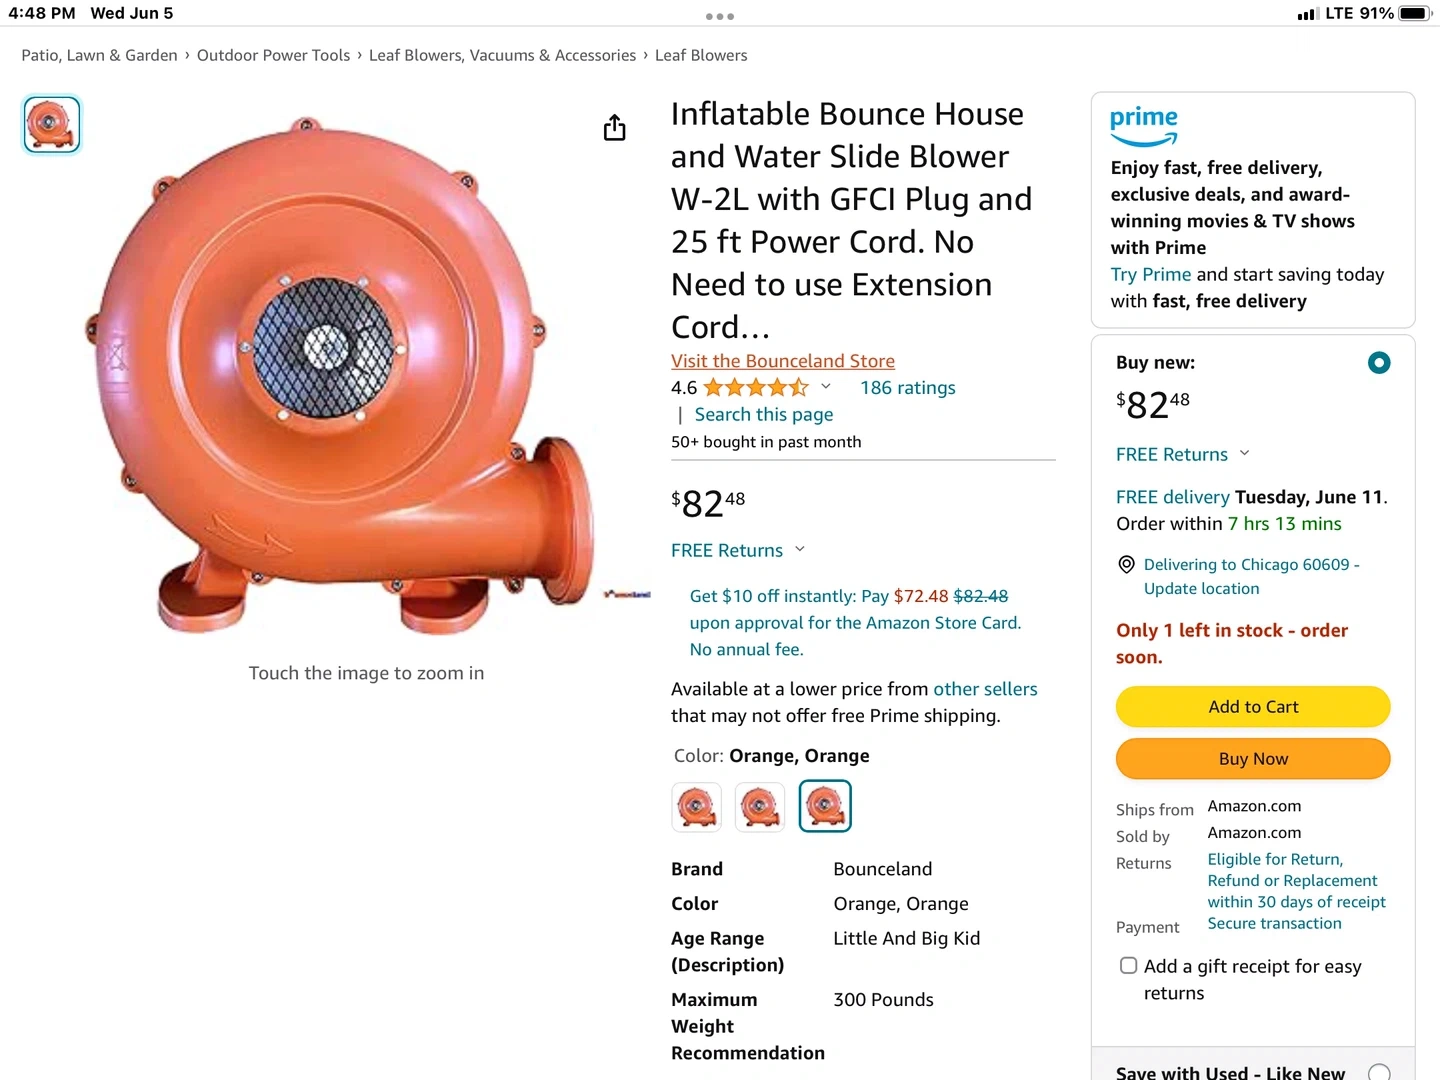Go to Leaf Blowers breadcrumb category
Screen dimensions: 1440x1080
click(701, 55)
